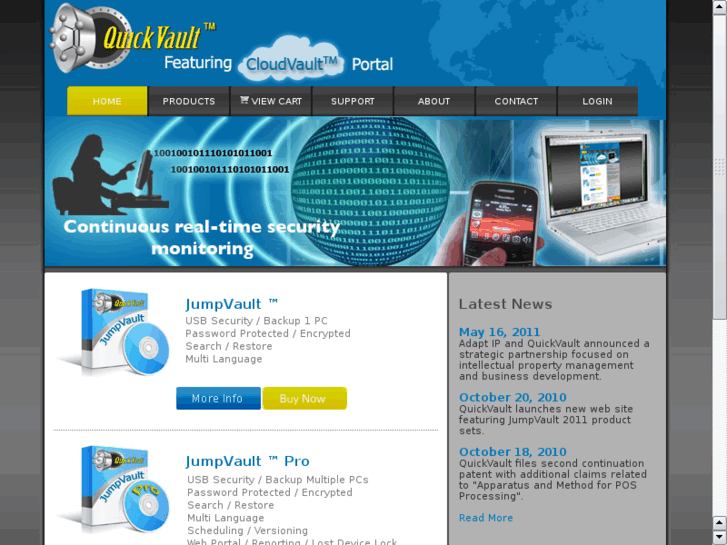This screenshot has height=545, width=727.
Task: Click the shopping cart icon in View Cart
Action: coord(244,100)
